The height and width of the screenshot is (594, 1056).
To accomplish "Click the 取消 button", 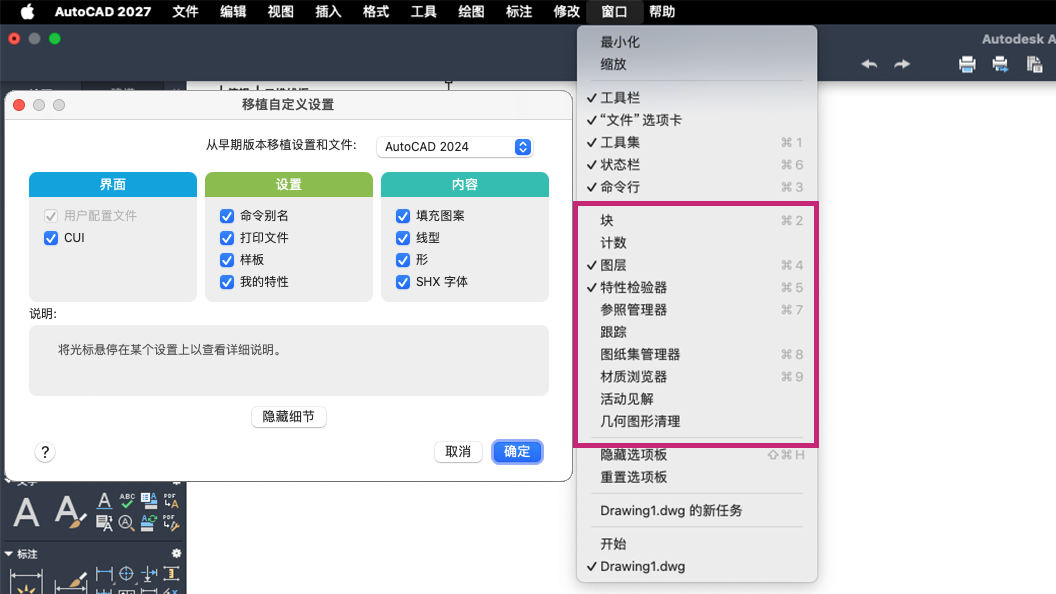I will tap(458, 452).
